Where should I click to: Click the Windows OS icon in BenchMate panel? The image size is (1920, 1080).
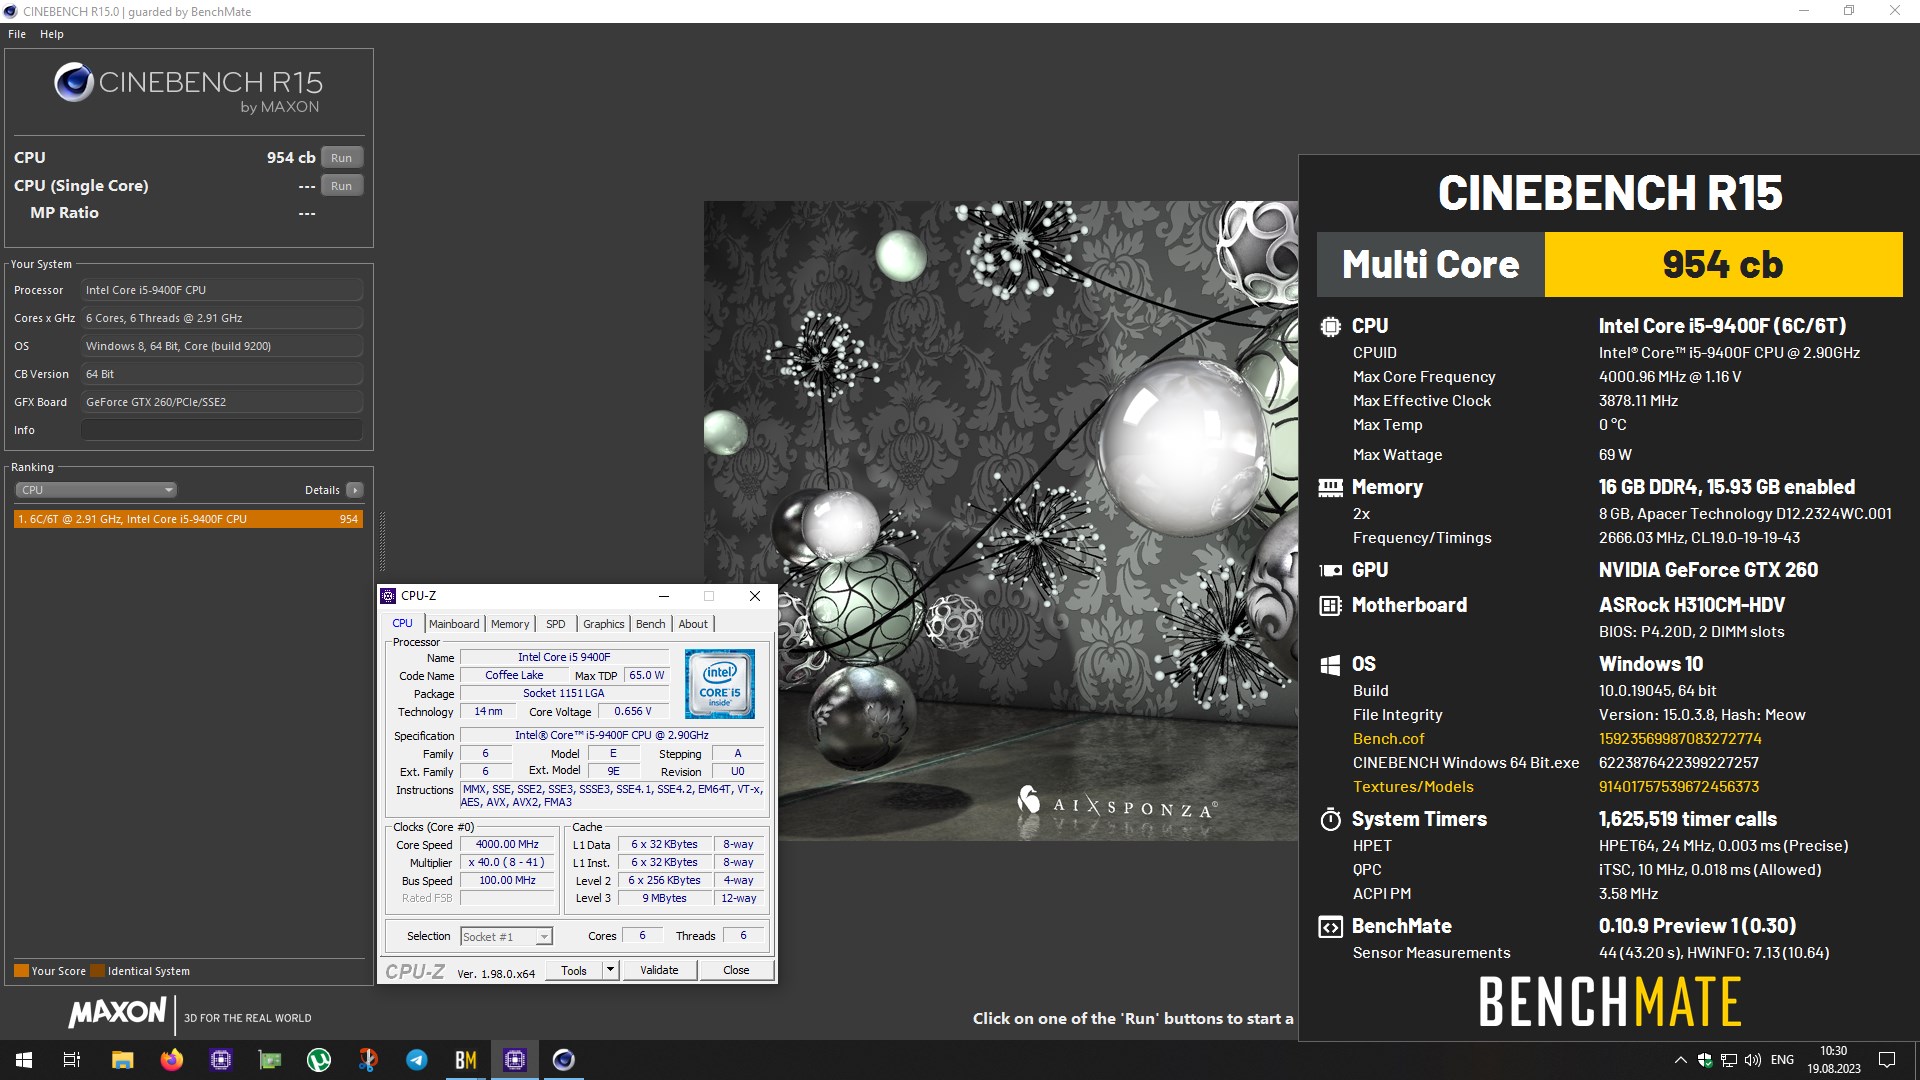coord(1330,664)
